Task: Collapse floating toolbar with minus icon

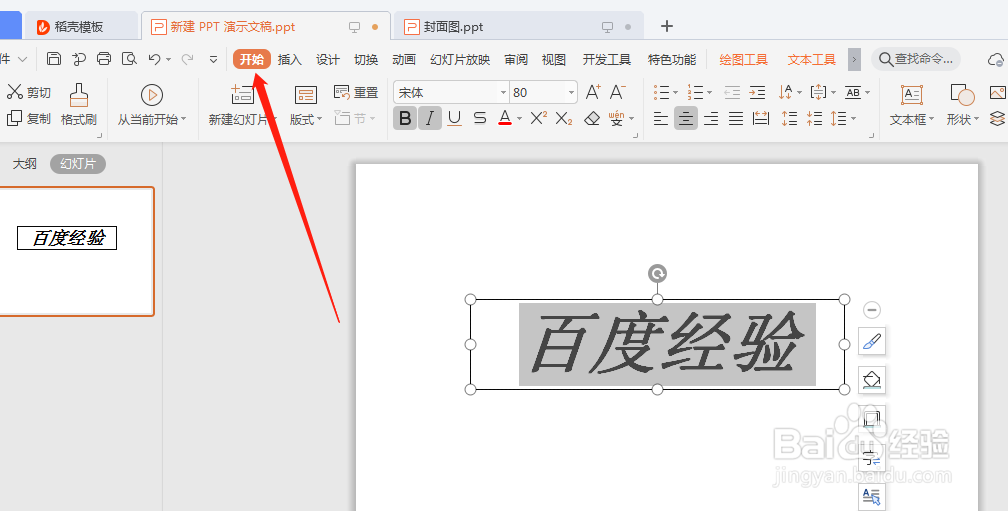Action: coord(872,310)
